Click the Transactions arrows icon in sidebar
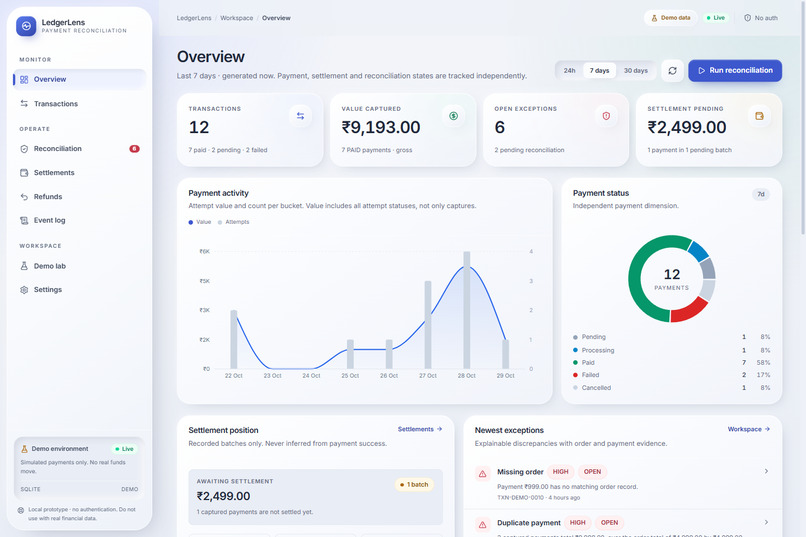The image size is (806, 537). (24, 104)
